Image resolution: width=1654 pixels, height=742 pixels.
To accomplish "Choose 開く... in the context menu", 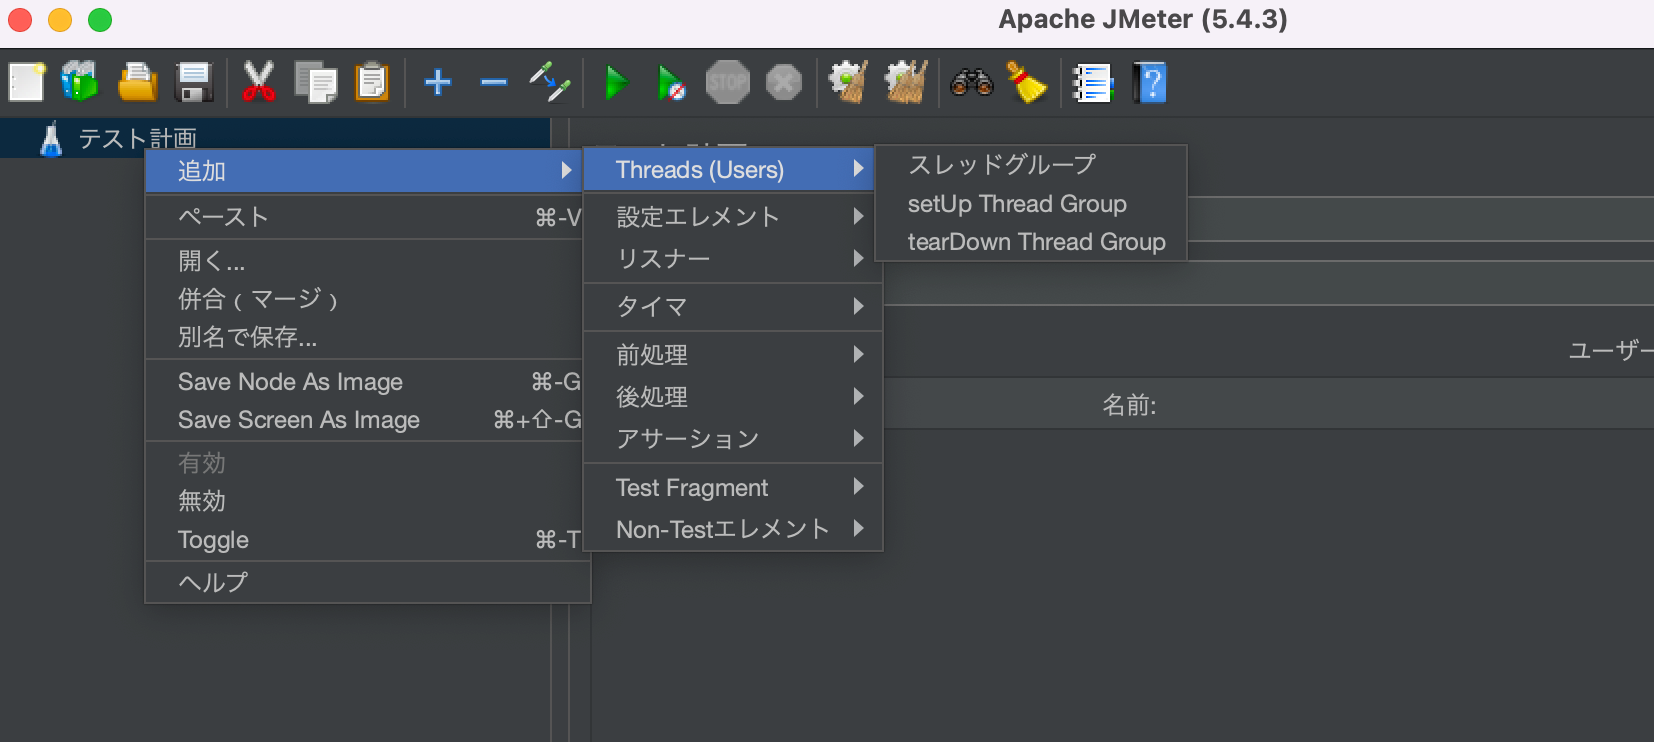I will tap(364, 261).
